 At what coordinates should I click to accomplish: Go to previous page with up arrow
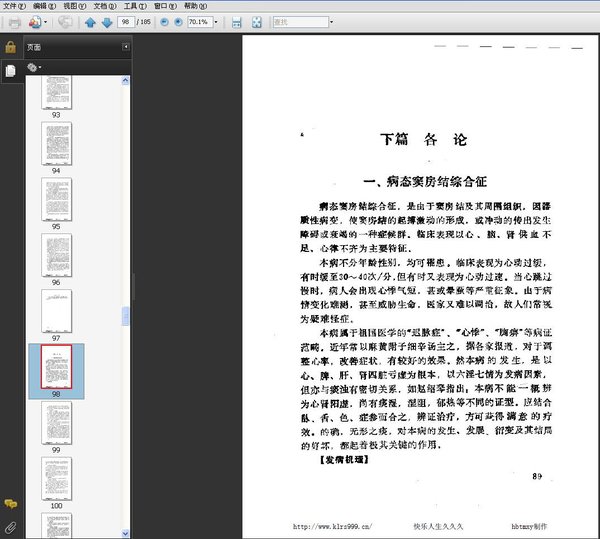pyautogui.click(x=90, y=22)
